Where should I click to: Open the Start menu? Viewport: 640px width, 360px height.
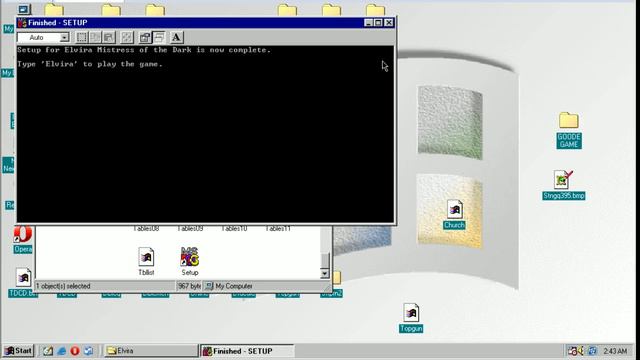(18, 351)
